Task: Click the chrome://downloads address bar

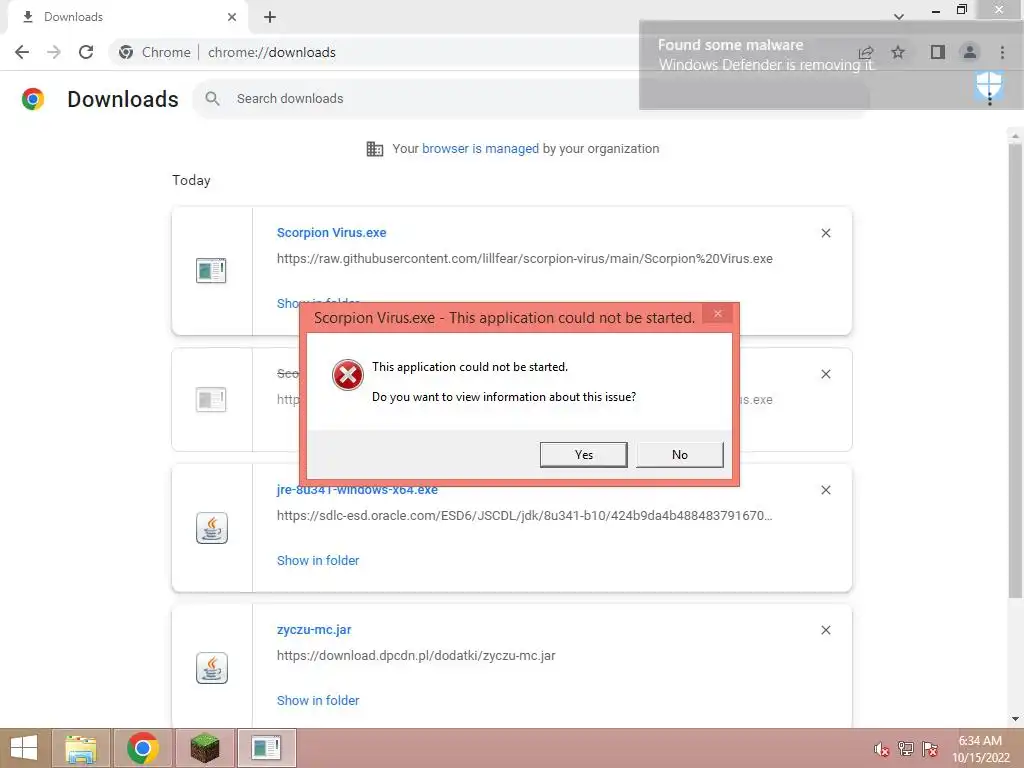Action: [418, 52]
